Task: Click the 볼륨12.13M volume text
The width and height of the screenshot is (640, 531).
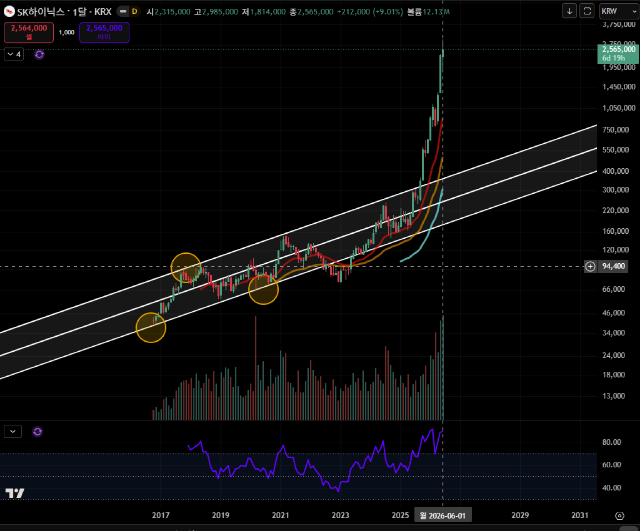Action: click(428, 12)
